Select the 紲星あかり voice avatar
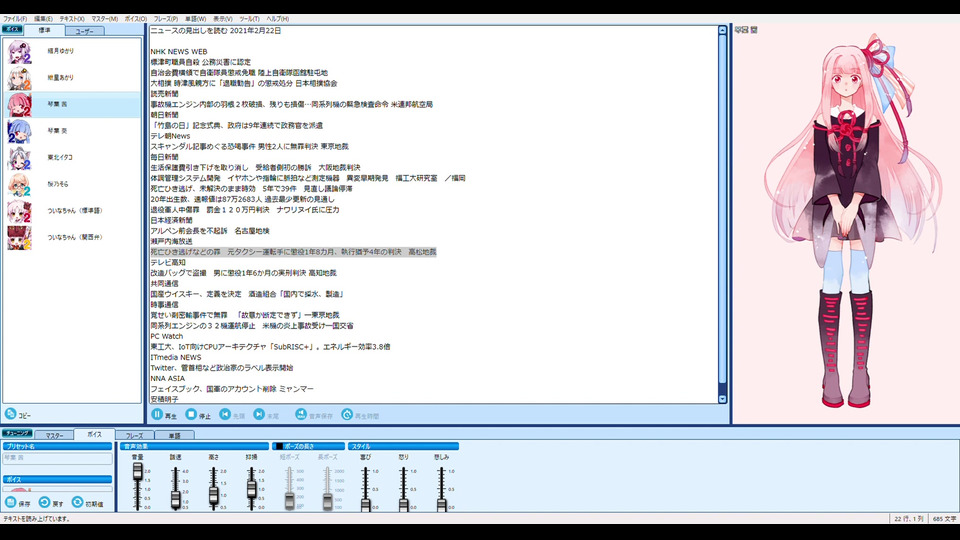 click(x=20, y=78)
